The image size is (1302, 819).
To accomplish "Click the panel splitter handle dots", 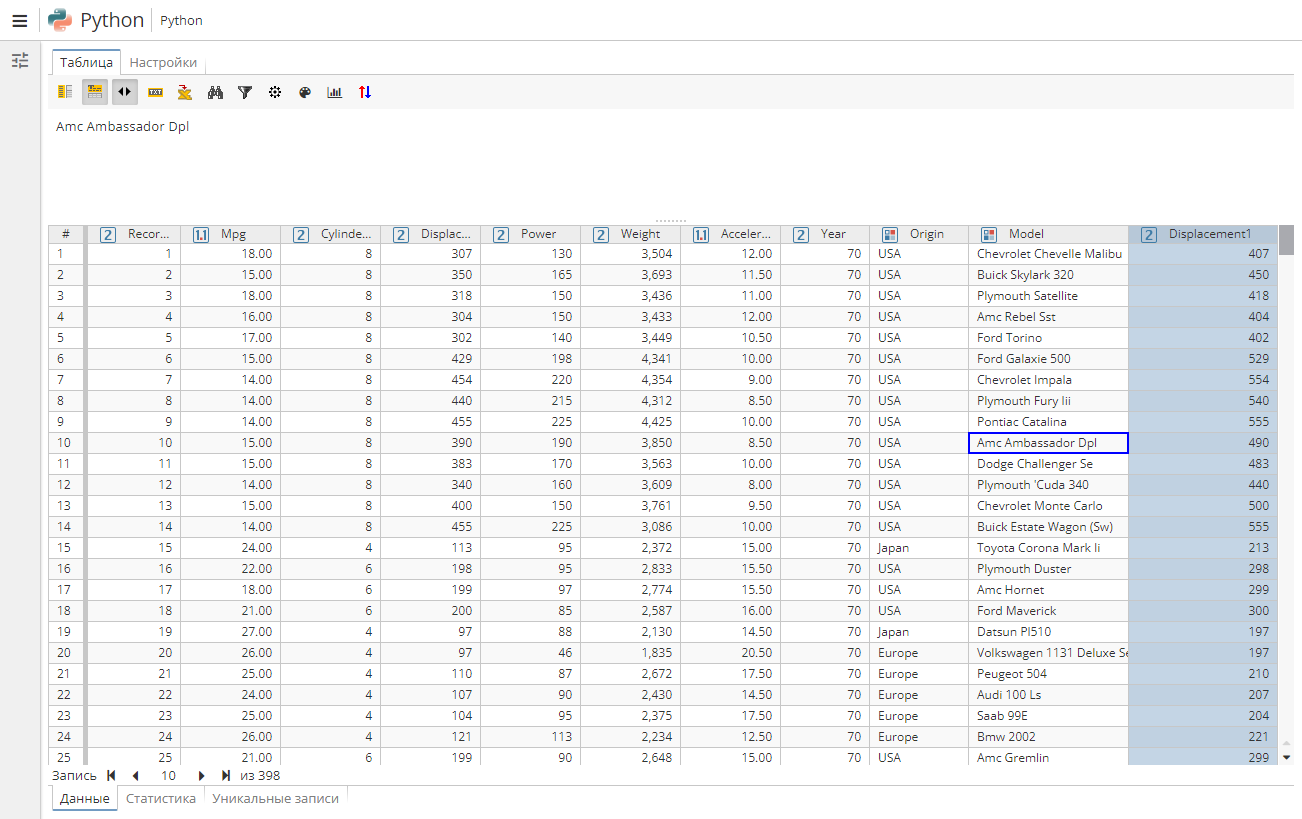I will 670,221.
